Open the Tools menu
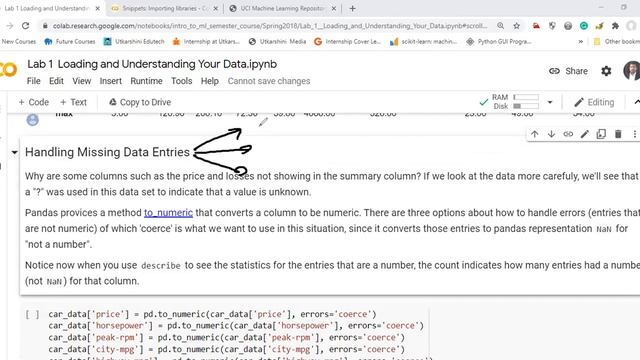 point(182,81)
